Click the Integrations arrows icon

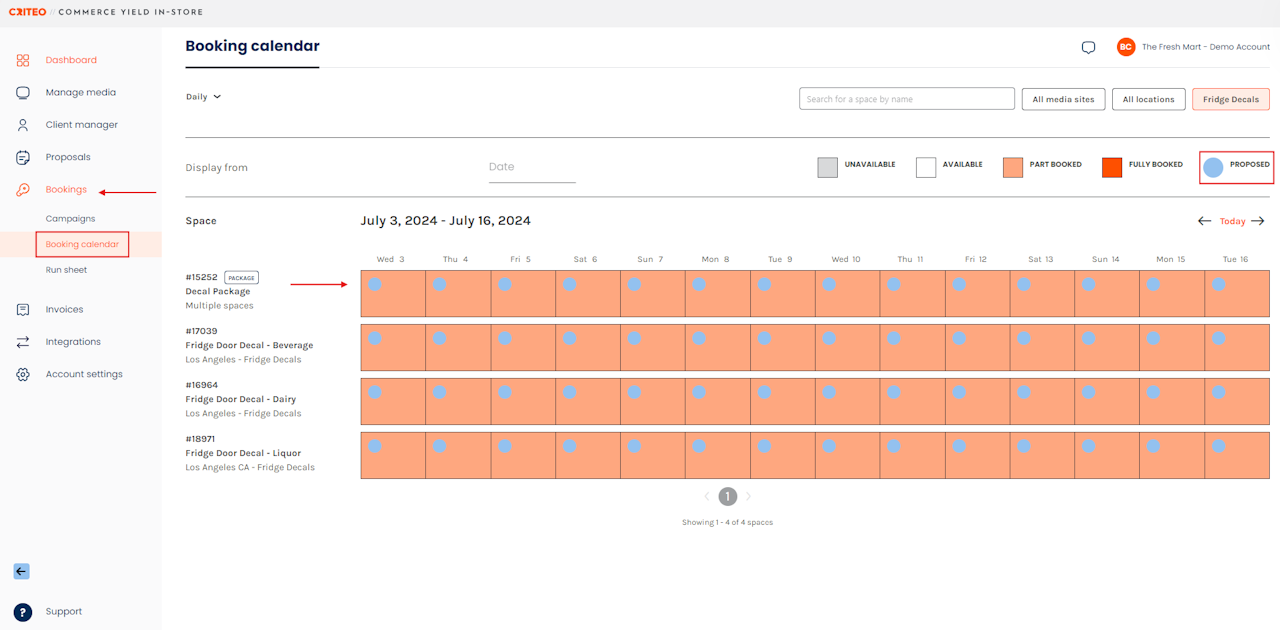point(23,342)
